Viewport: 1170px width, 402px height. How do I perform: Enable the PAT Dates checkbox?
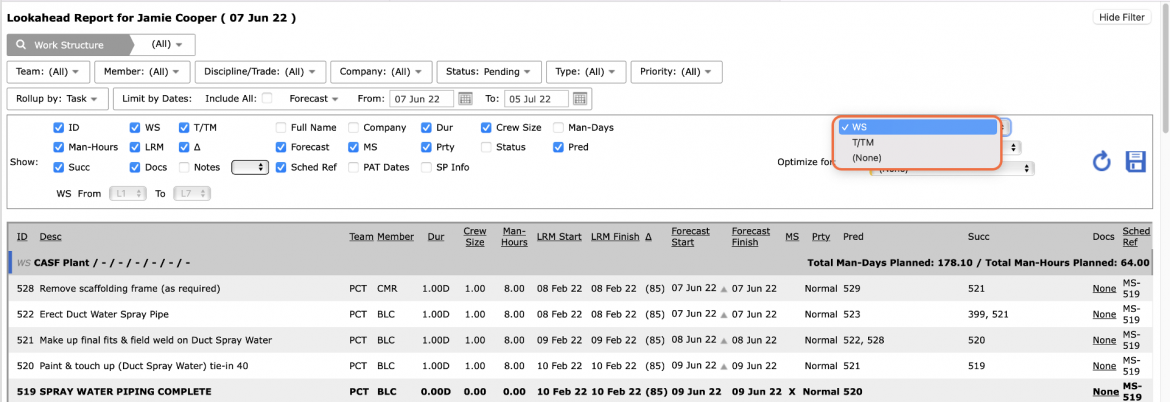coord(353,167)
